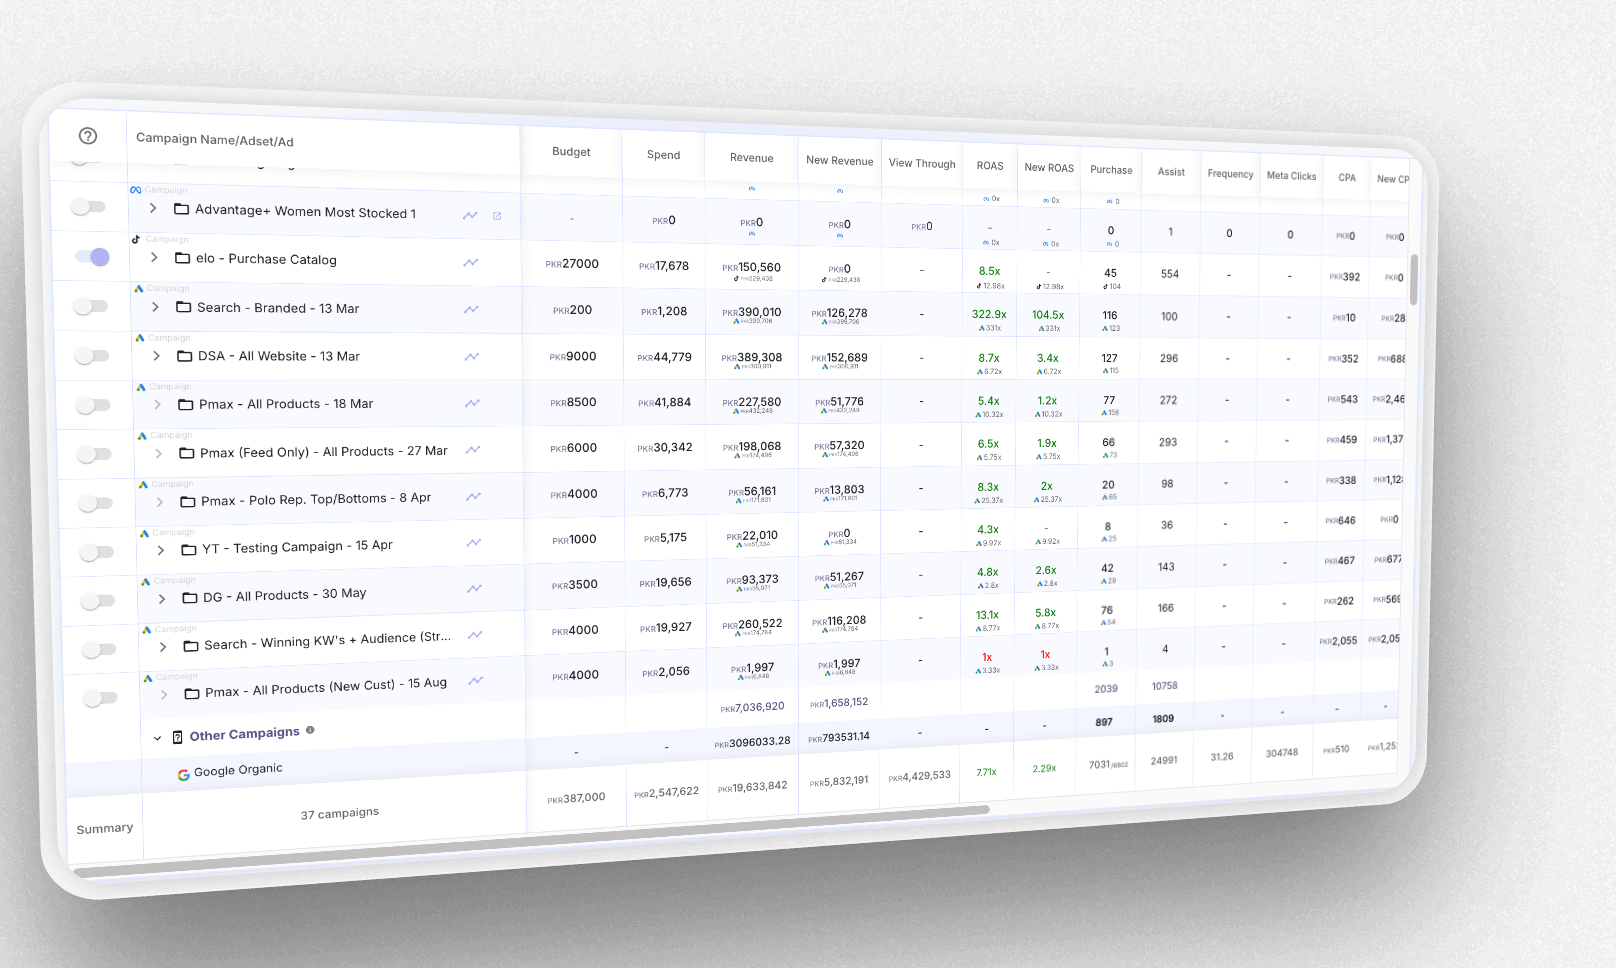The height and width of the screenshot is (968, 1616).
Task: Expand the DSA - All Website campaign row
Action: pyautogui.click(x=156, y=356)
